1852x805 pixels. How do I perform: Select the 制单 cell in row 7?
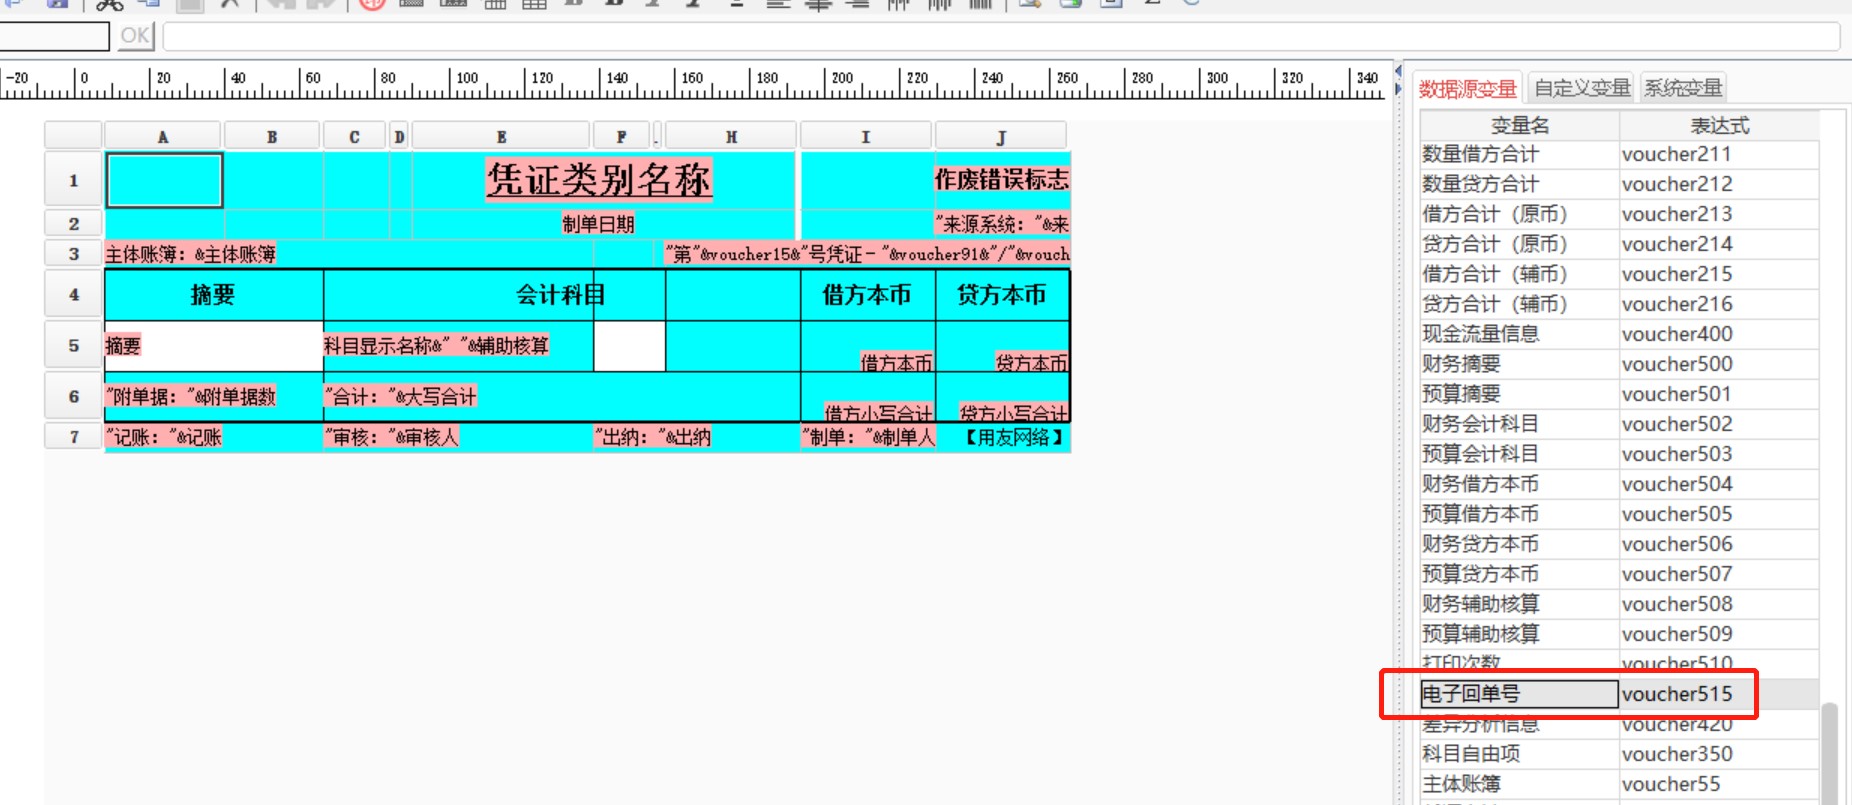[x=867, y=437]
